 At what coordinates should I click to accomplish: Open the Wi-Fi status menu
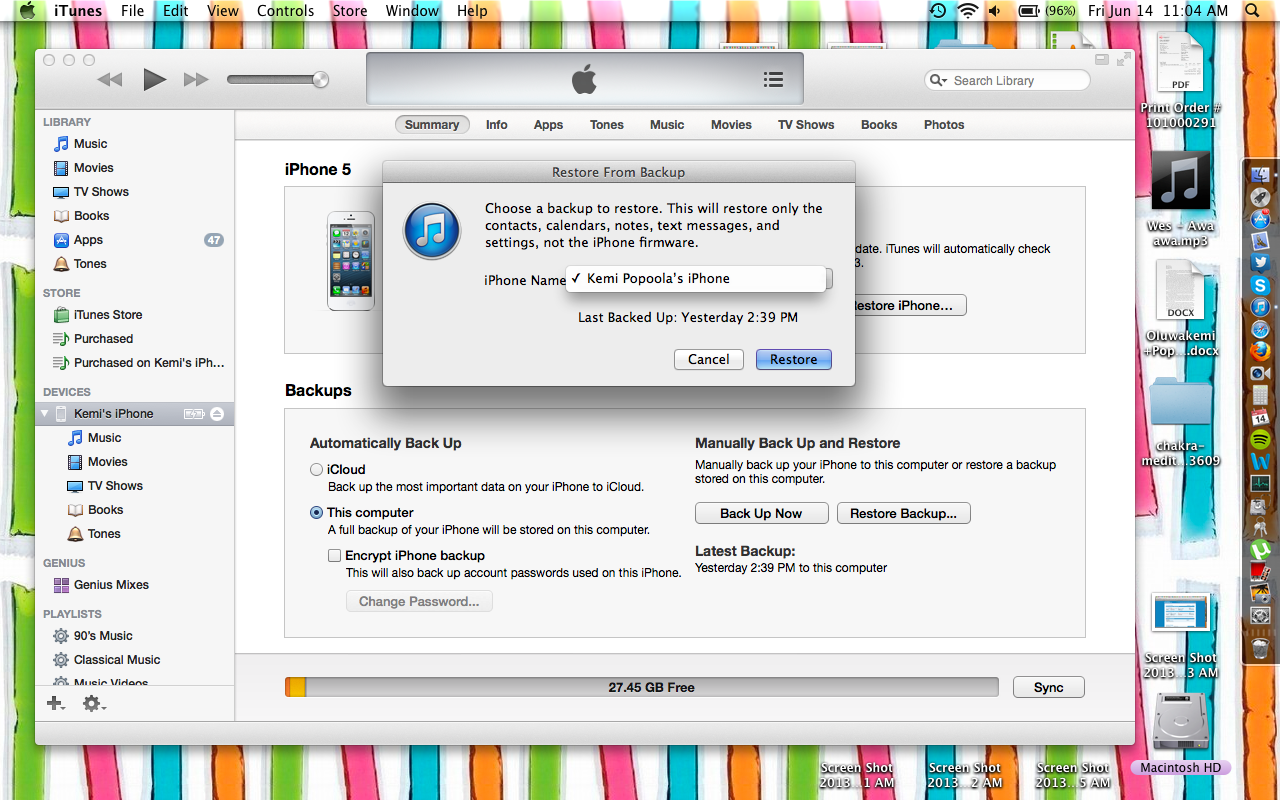[x=967, y=11]
